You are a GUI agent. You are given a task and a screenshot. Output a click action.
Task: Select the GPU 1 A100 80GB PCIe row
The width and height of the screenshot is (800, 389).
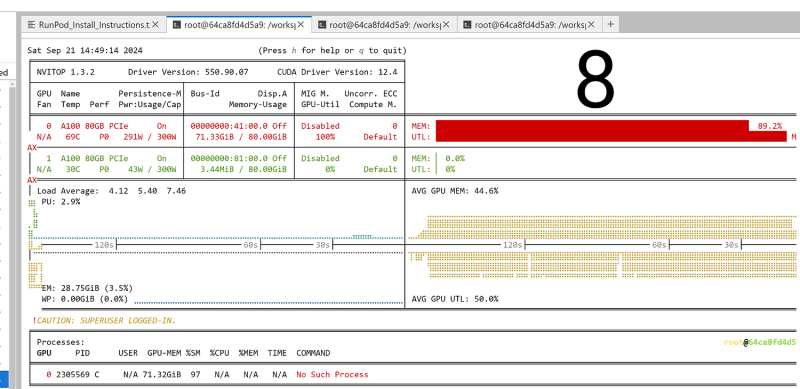tap(217, 164)
